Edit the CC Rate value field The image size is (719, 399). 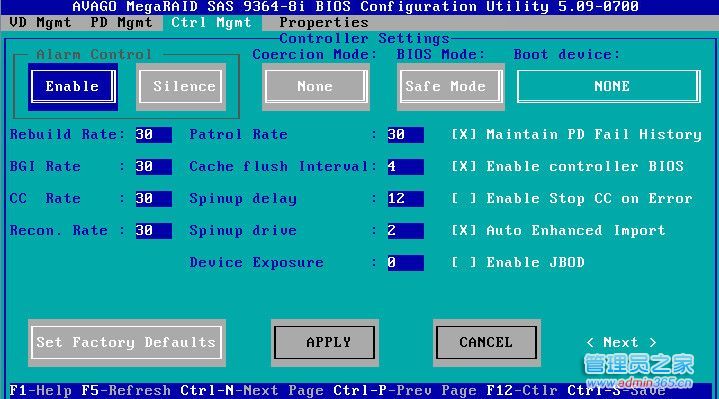(x=154, y=199)
